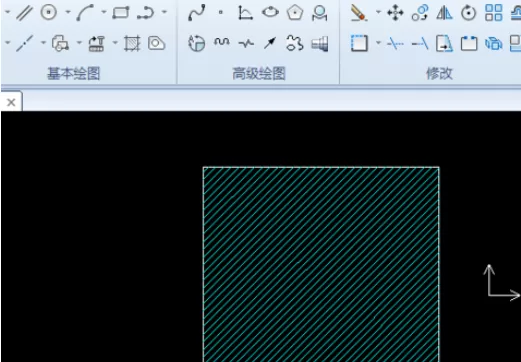Click the dashed-corner square trim icon

[x=359, y=43]
